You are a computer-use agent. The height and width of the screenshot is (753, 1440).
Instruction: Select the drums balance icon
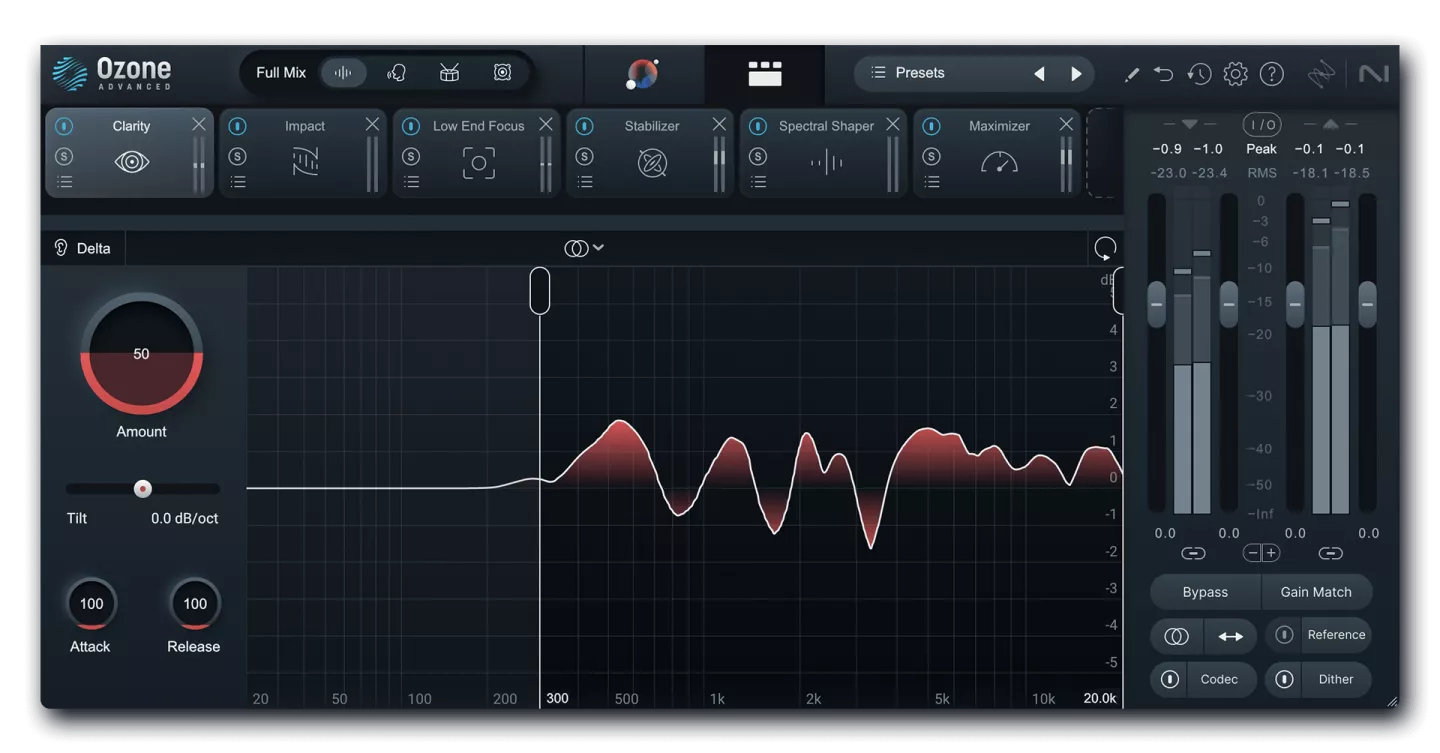(x=449, y=73)
